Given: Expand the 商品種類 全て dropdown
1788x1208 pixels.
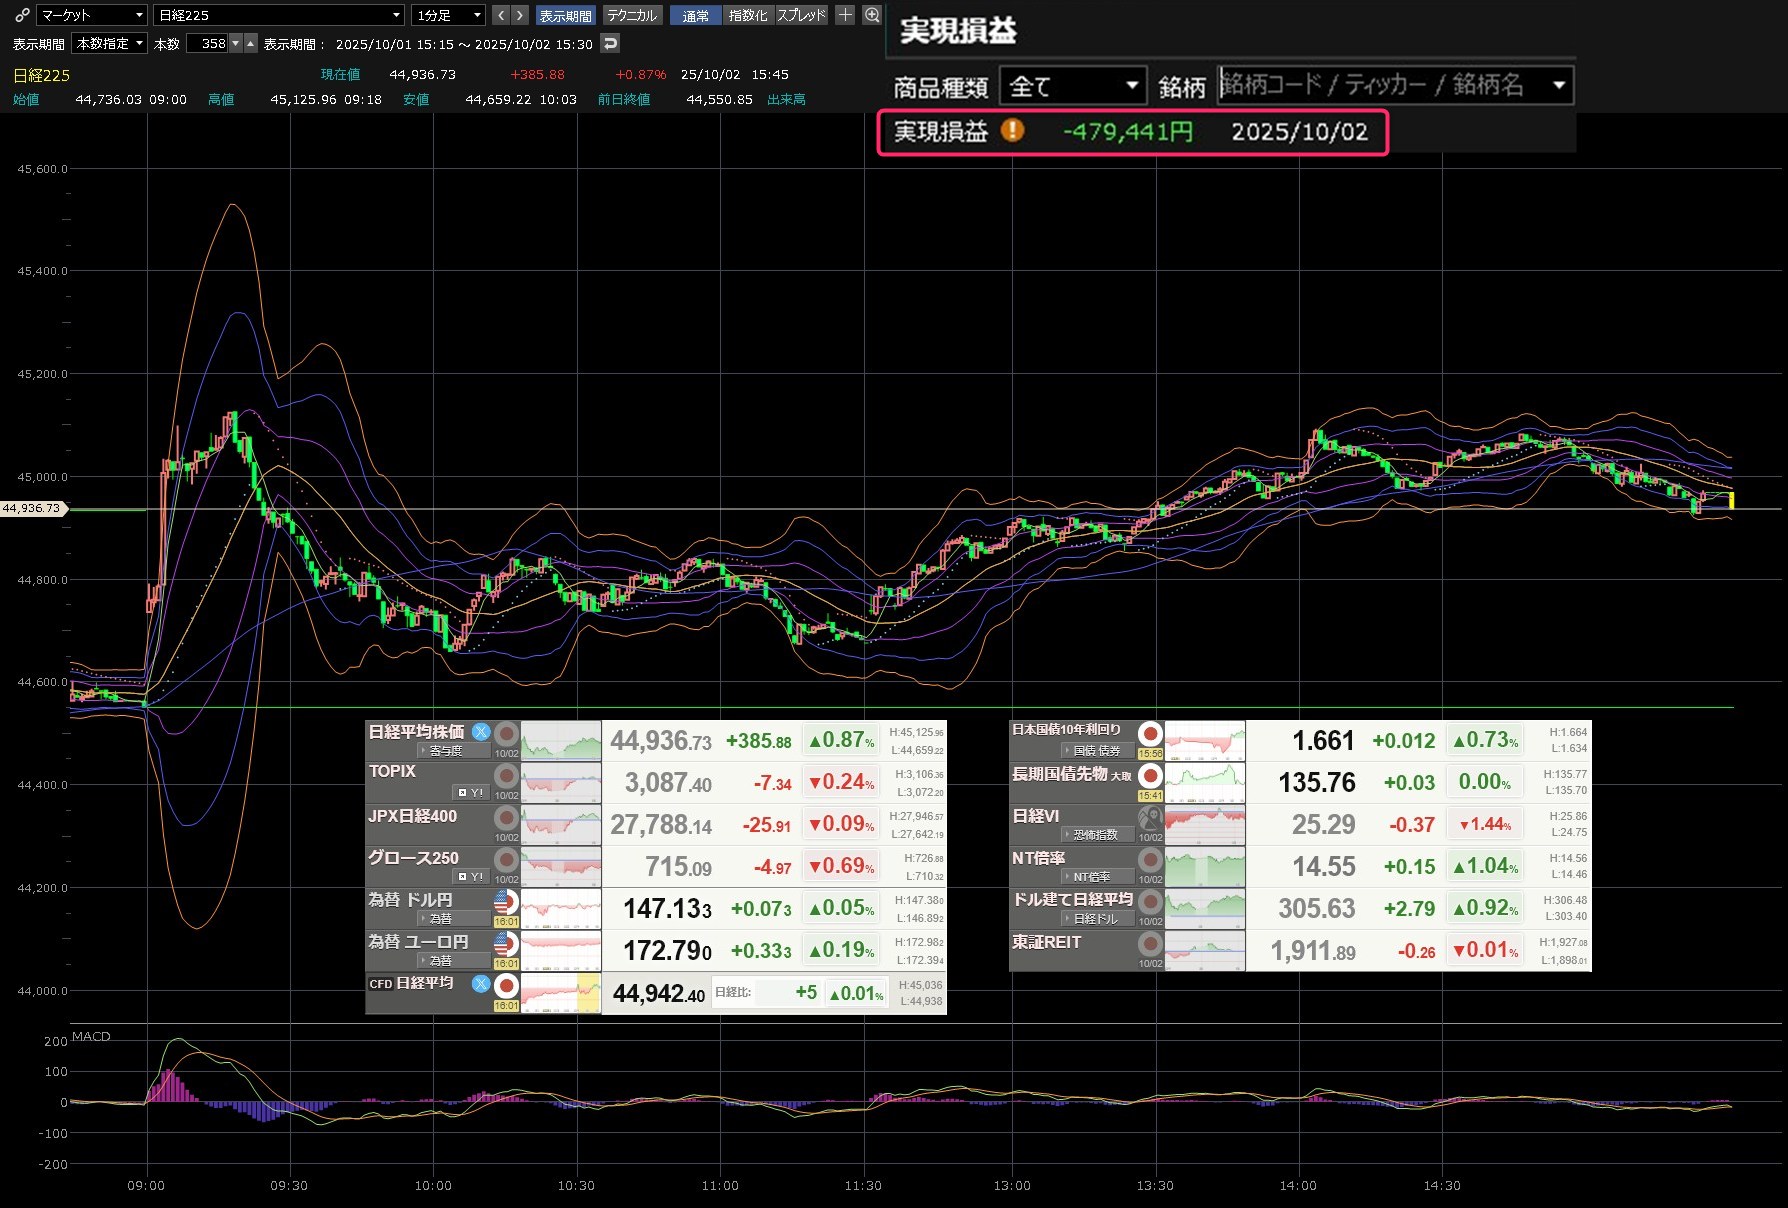Looking at the screenshot, I should 1073,86.
